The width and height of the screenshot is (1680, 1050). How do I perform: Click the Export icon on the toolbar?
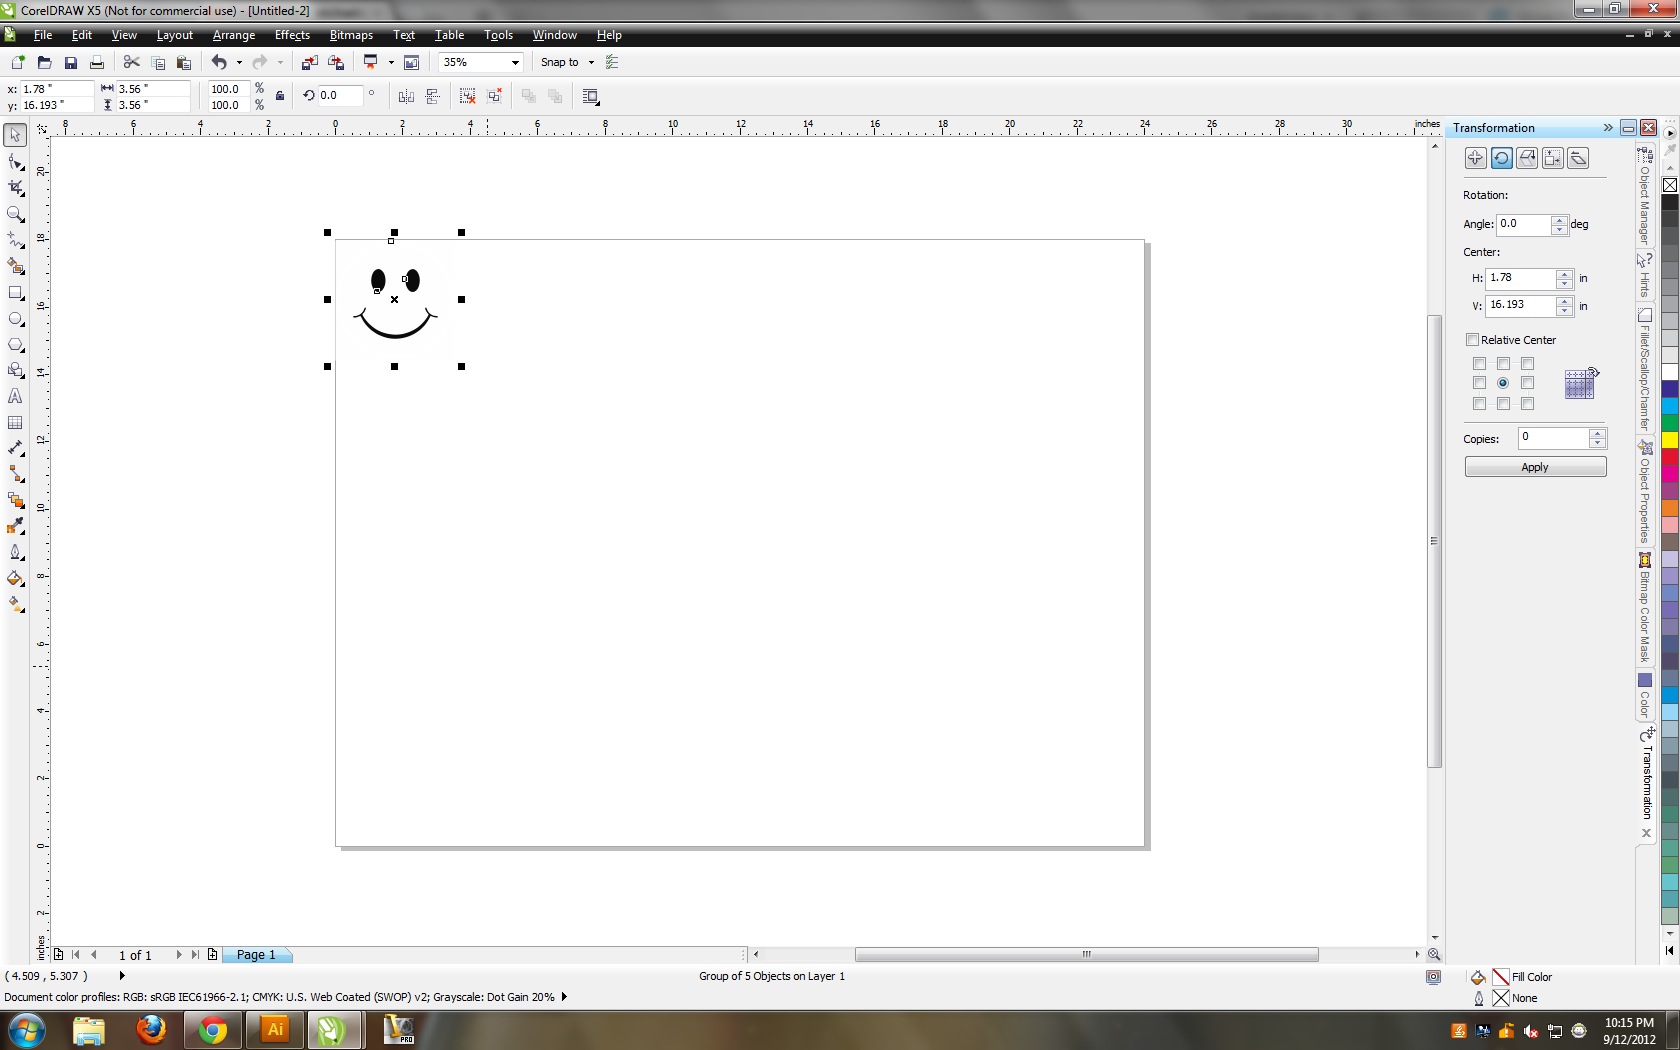[x=336, y=62]
